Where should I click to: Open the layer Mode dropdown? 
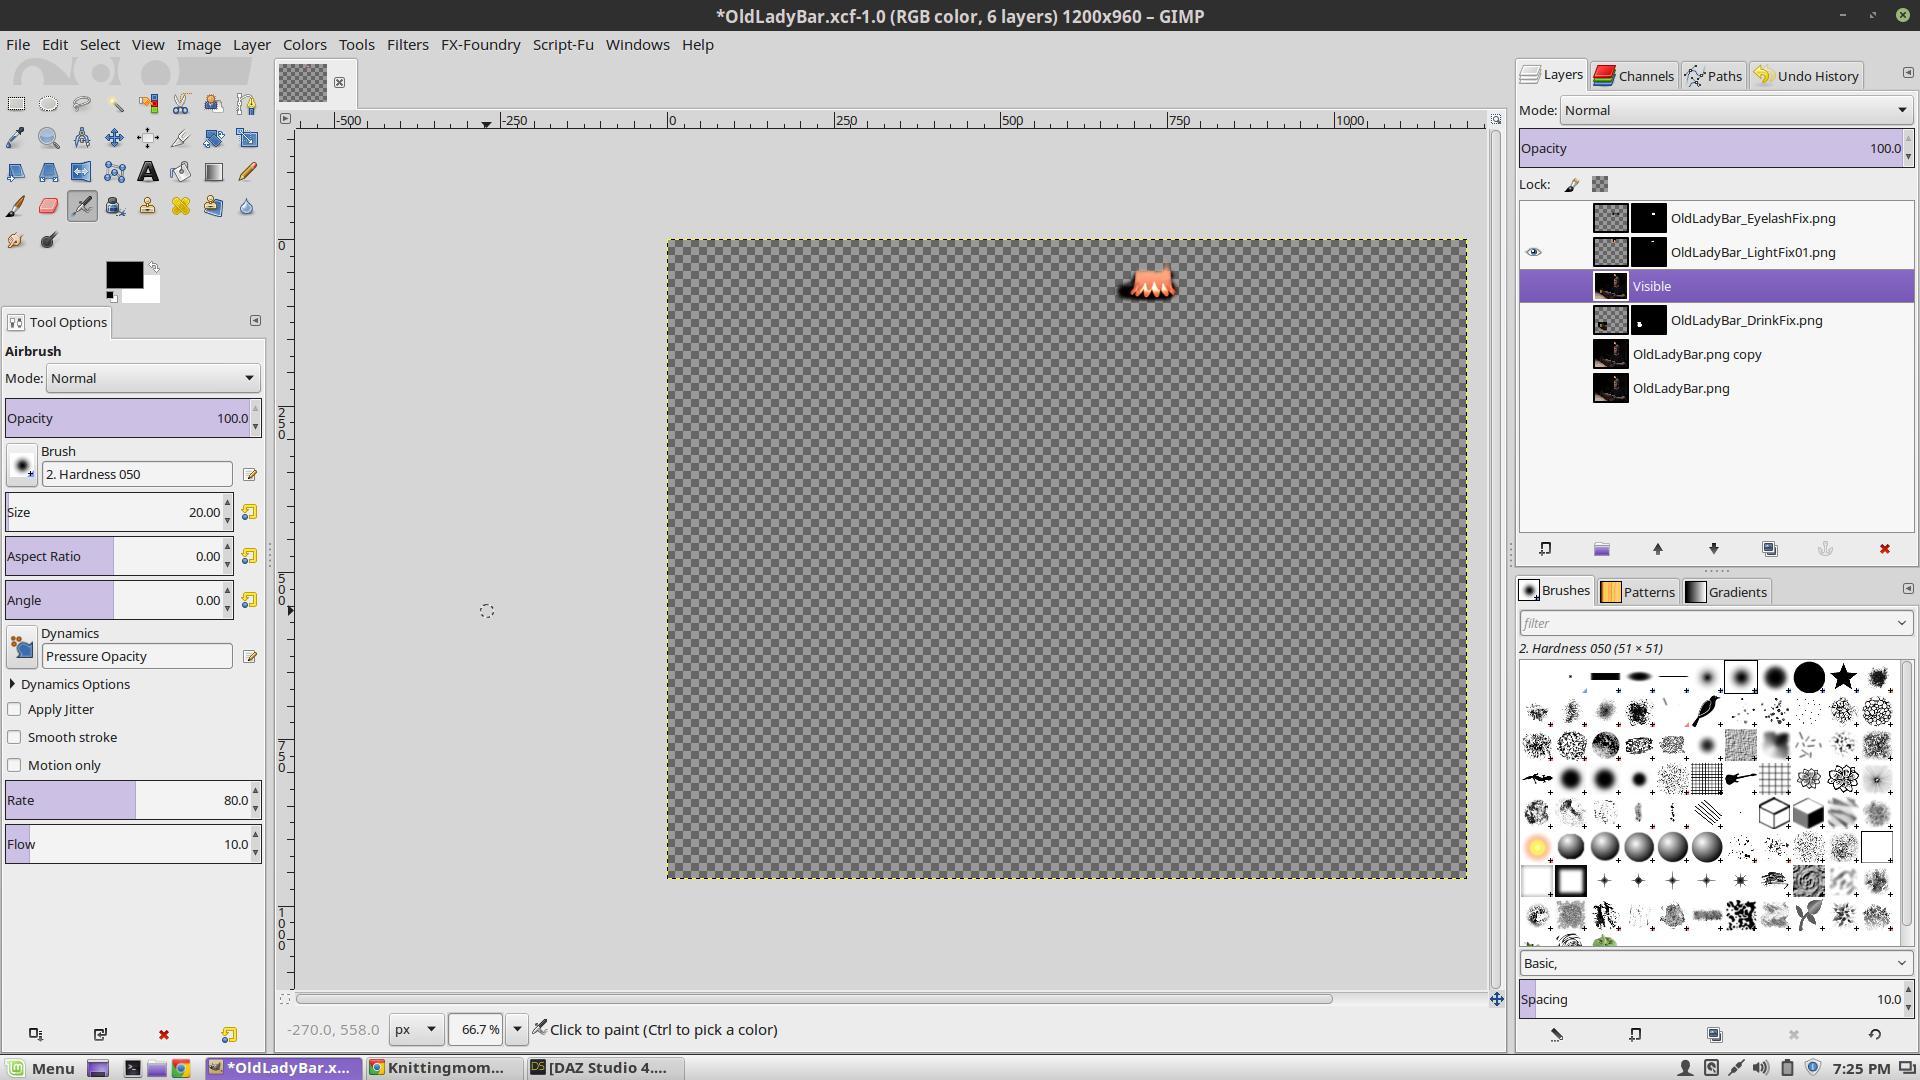coord(1735,110)
